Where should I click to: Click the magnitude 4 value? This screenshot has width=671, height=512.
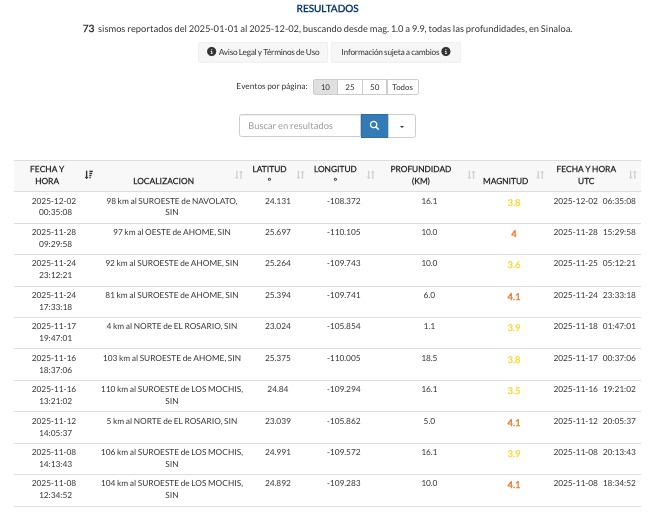(x=514, y=234)
